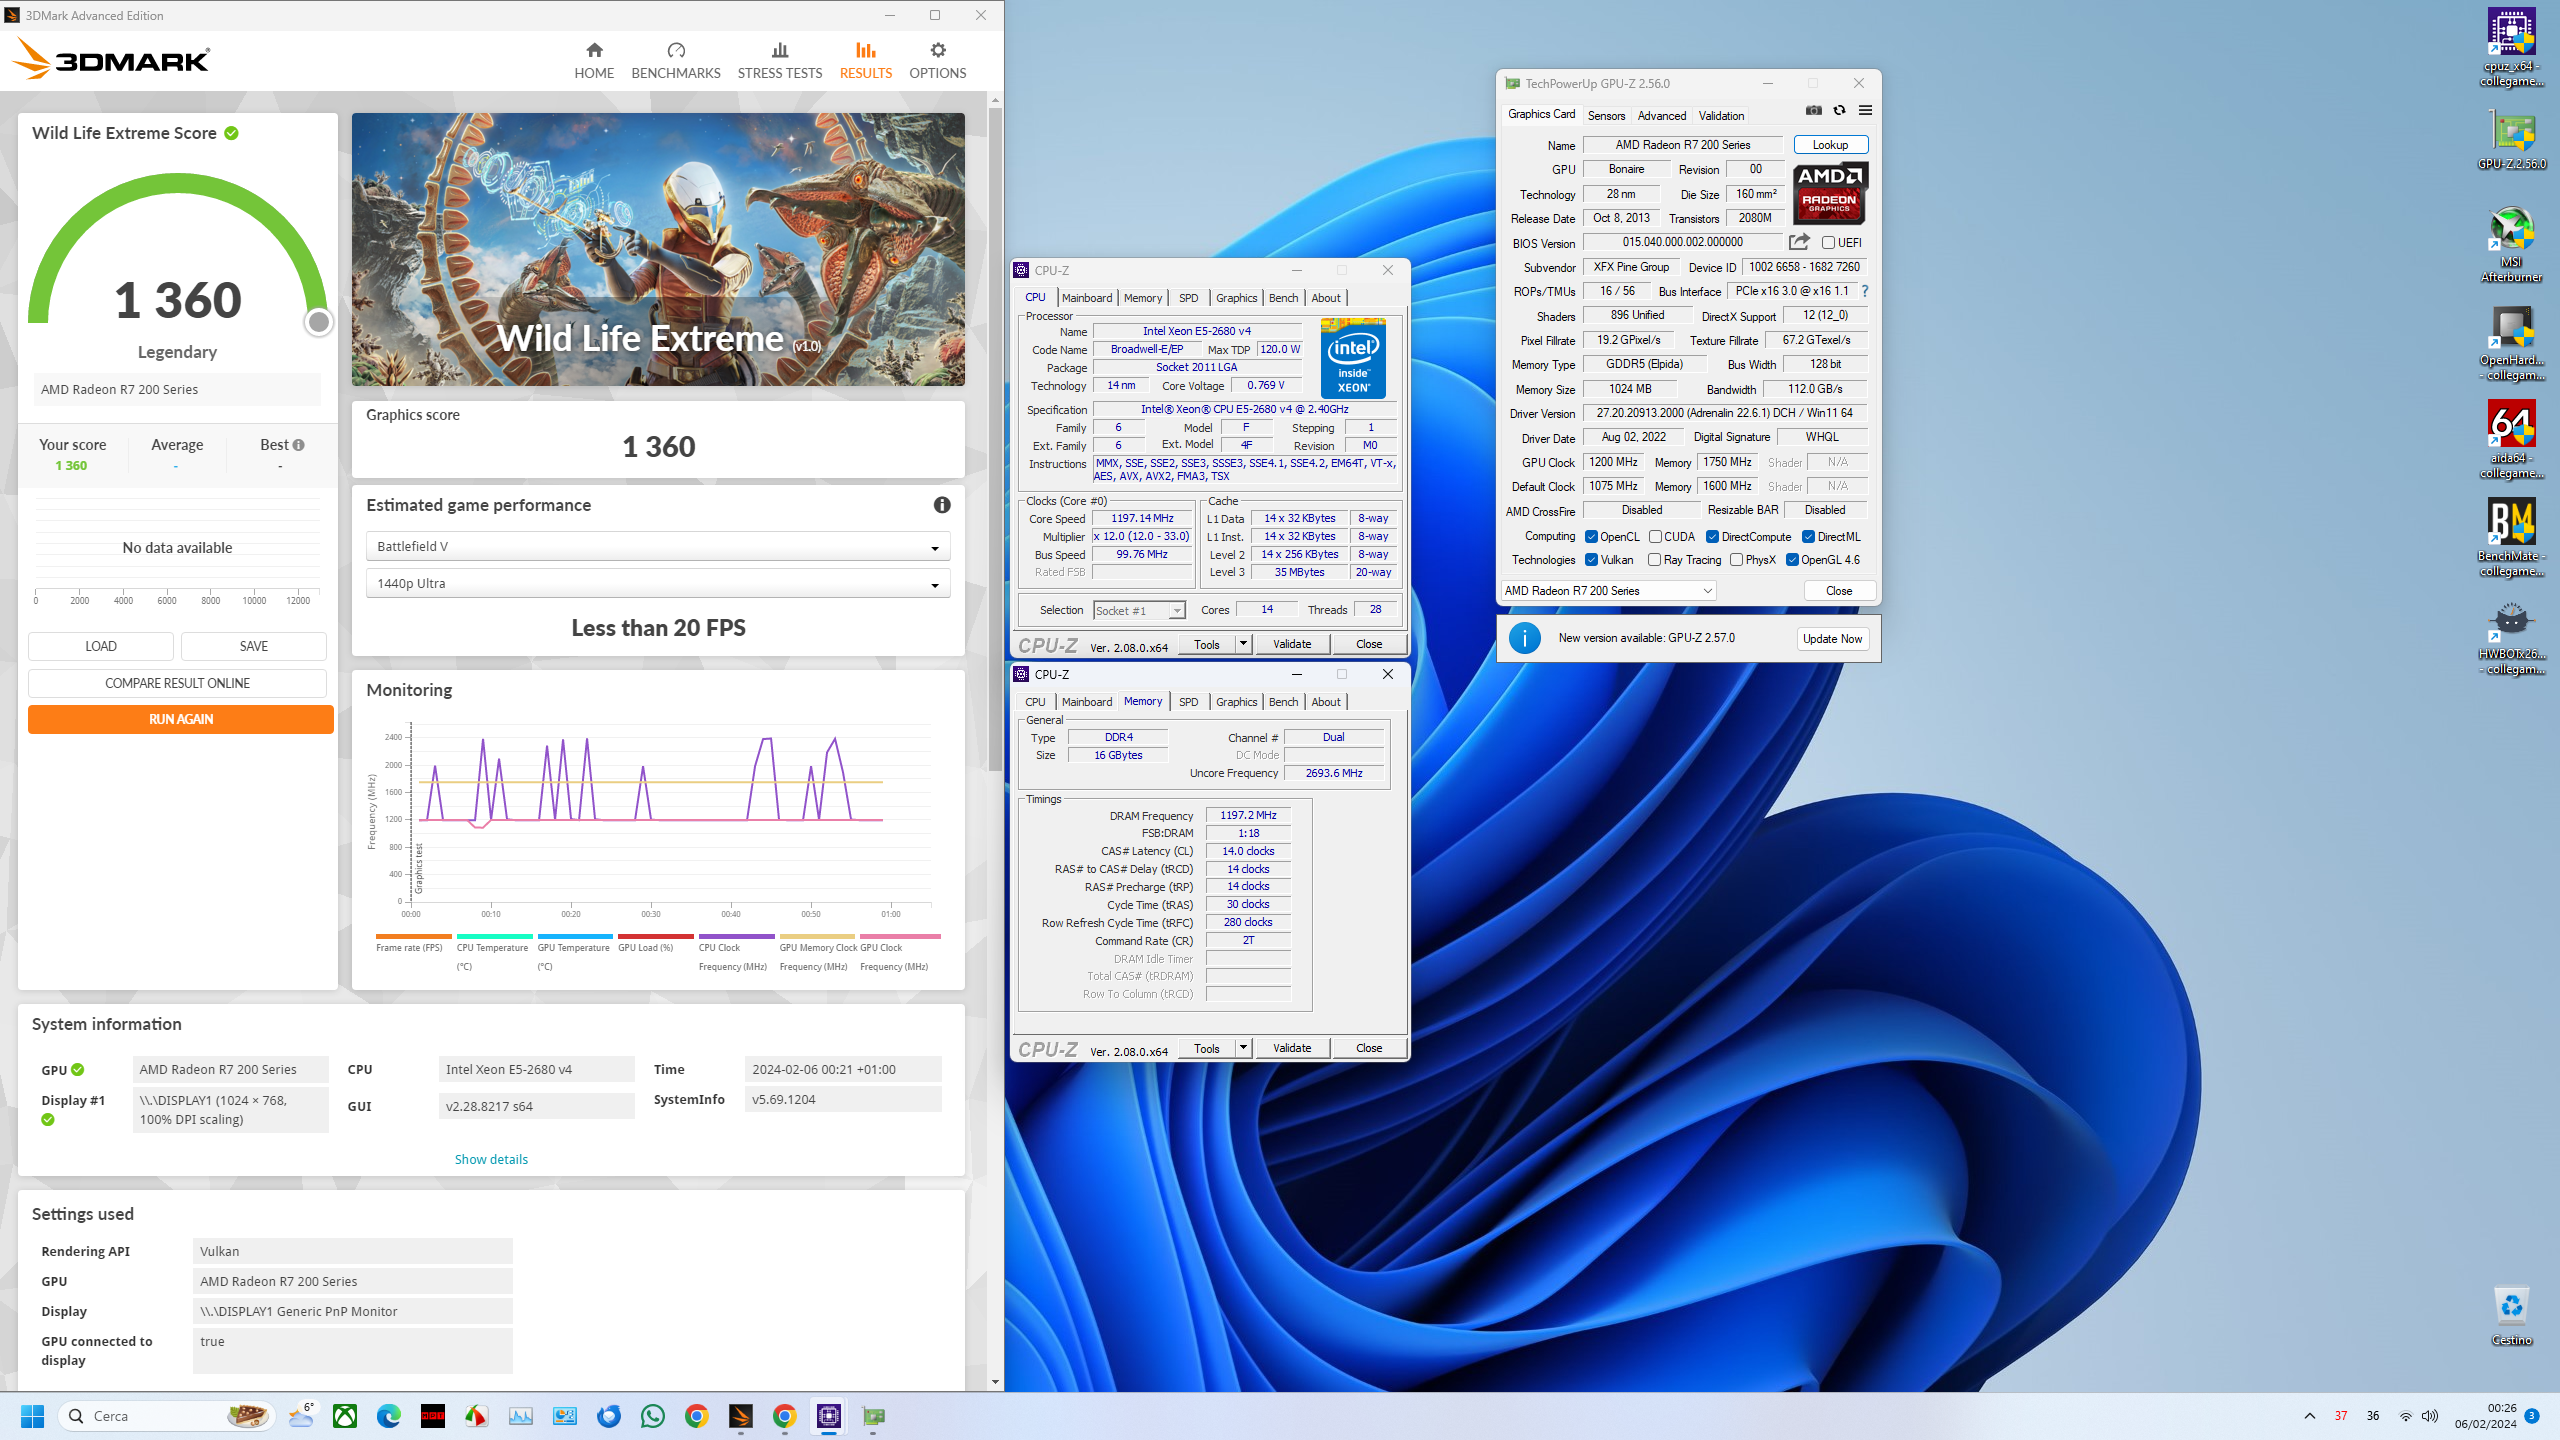Go to 3DMark HOME tab
The width and height of the screenshot is (2560, 1440).
(594, 61)
